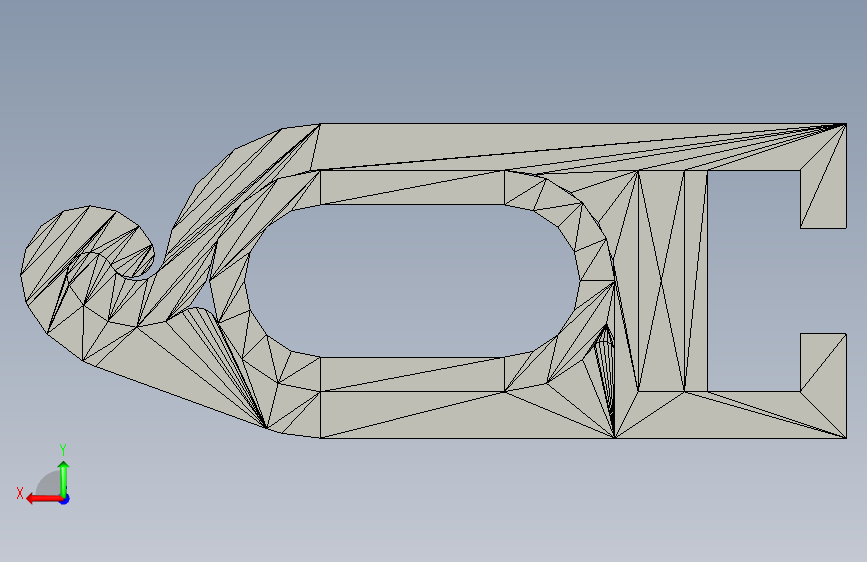
Task: Select the gray XY plane sector of triad
Action: [49, 484]
